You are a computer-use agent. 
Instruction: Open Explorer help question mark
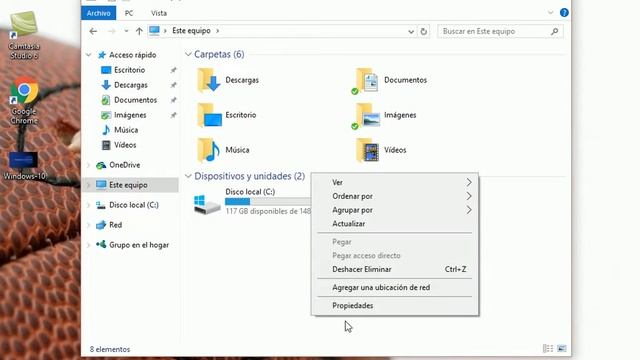tap(564, 13)
